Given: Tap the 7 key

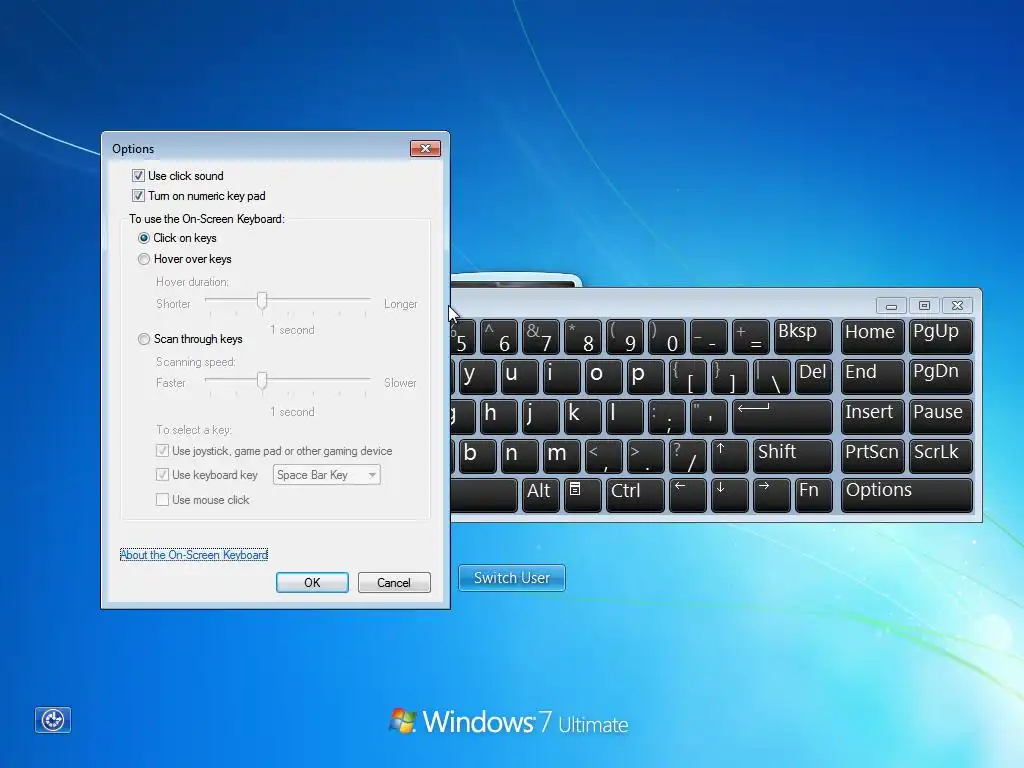Looking at the screenshot, I should 541,336.
